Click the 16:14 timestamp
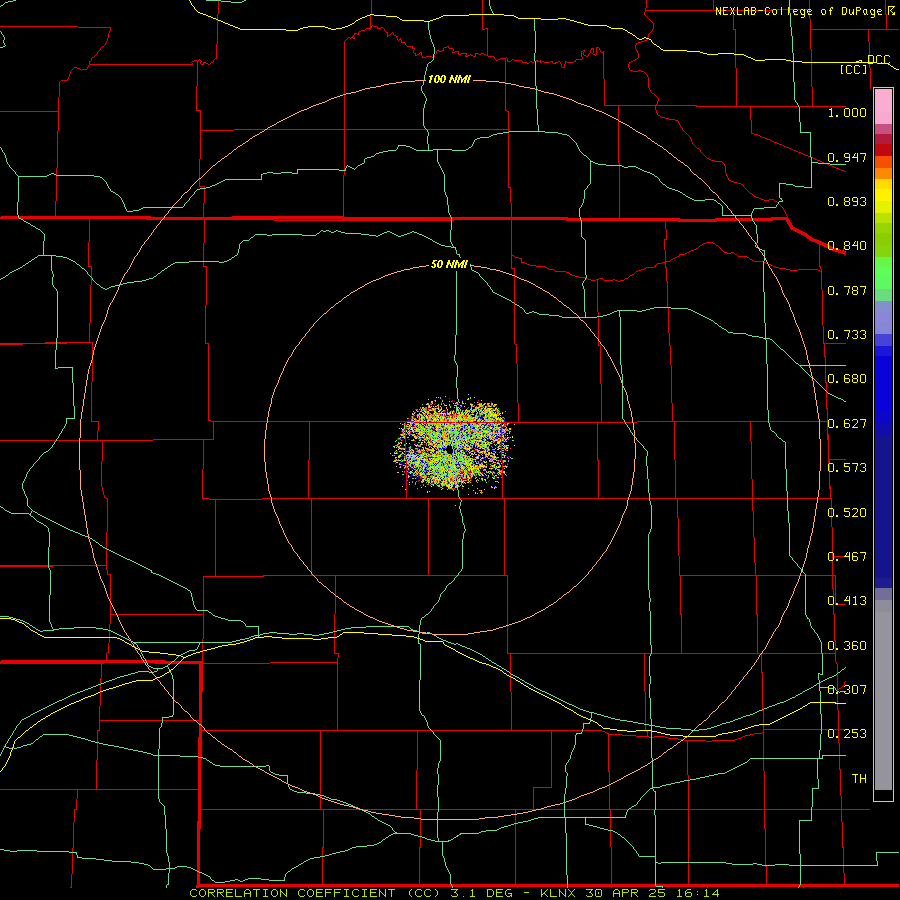 tap(700, 893)
